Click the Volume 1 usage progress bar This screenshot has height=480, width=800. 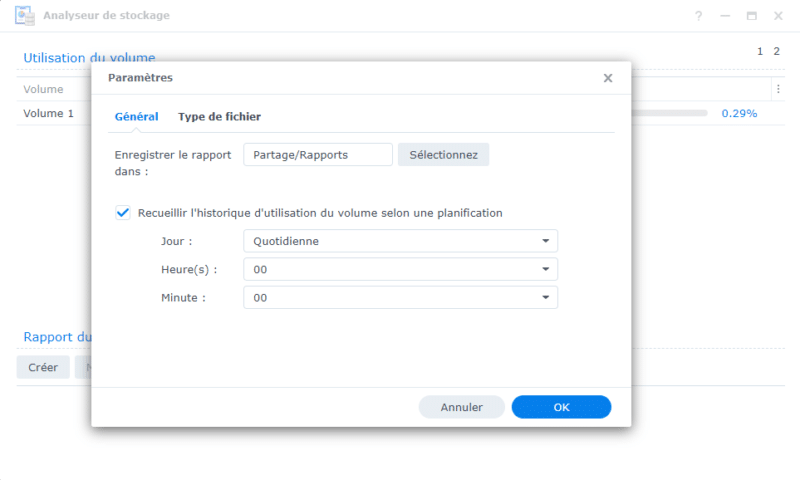(x=668, y=114)
